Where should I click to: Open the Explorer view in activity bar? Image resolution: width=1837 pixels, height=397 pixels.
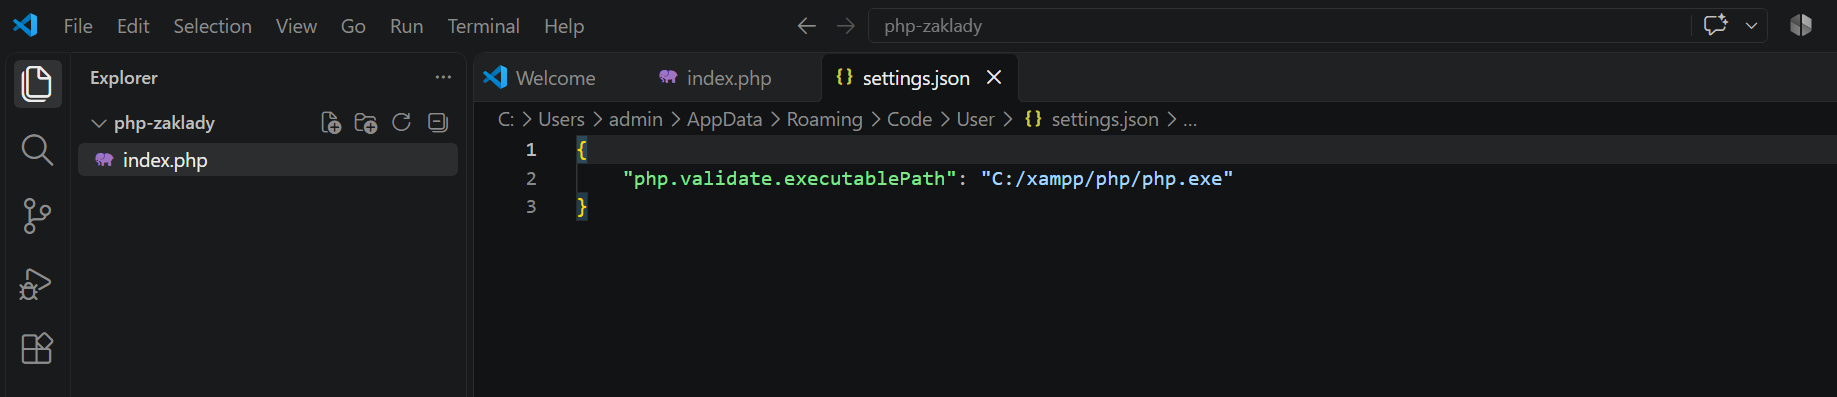pos(37,84)
